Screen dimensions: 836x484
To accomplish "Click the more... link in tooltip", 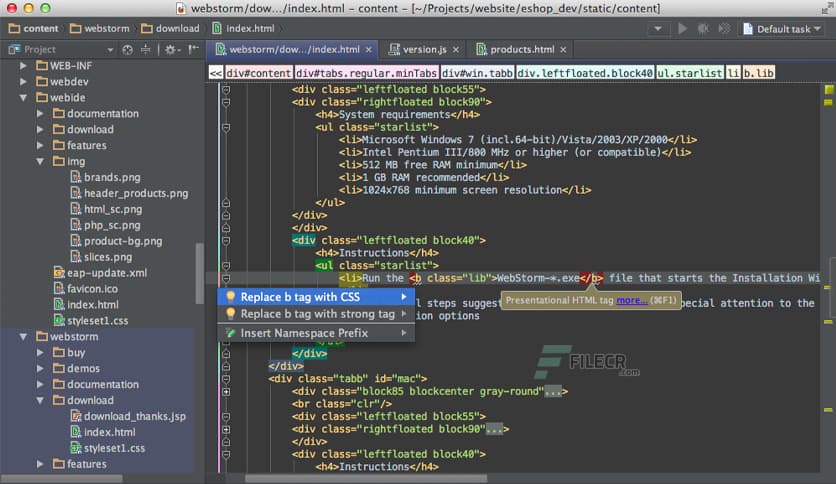I will (x=632, y=301).
